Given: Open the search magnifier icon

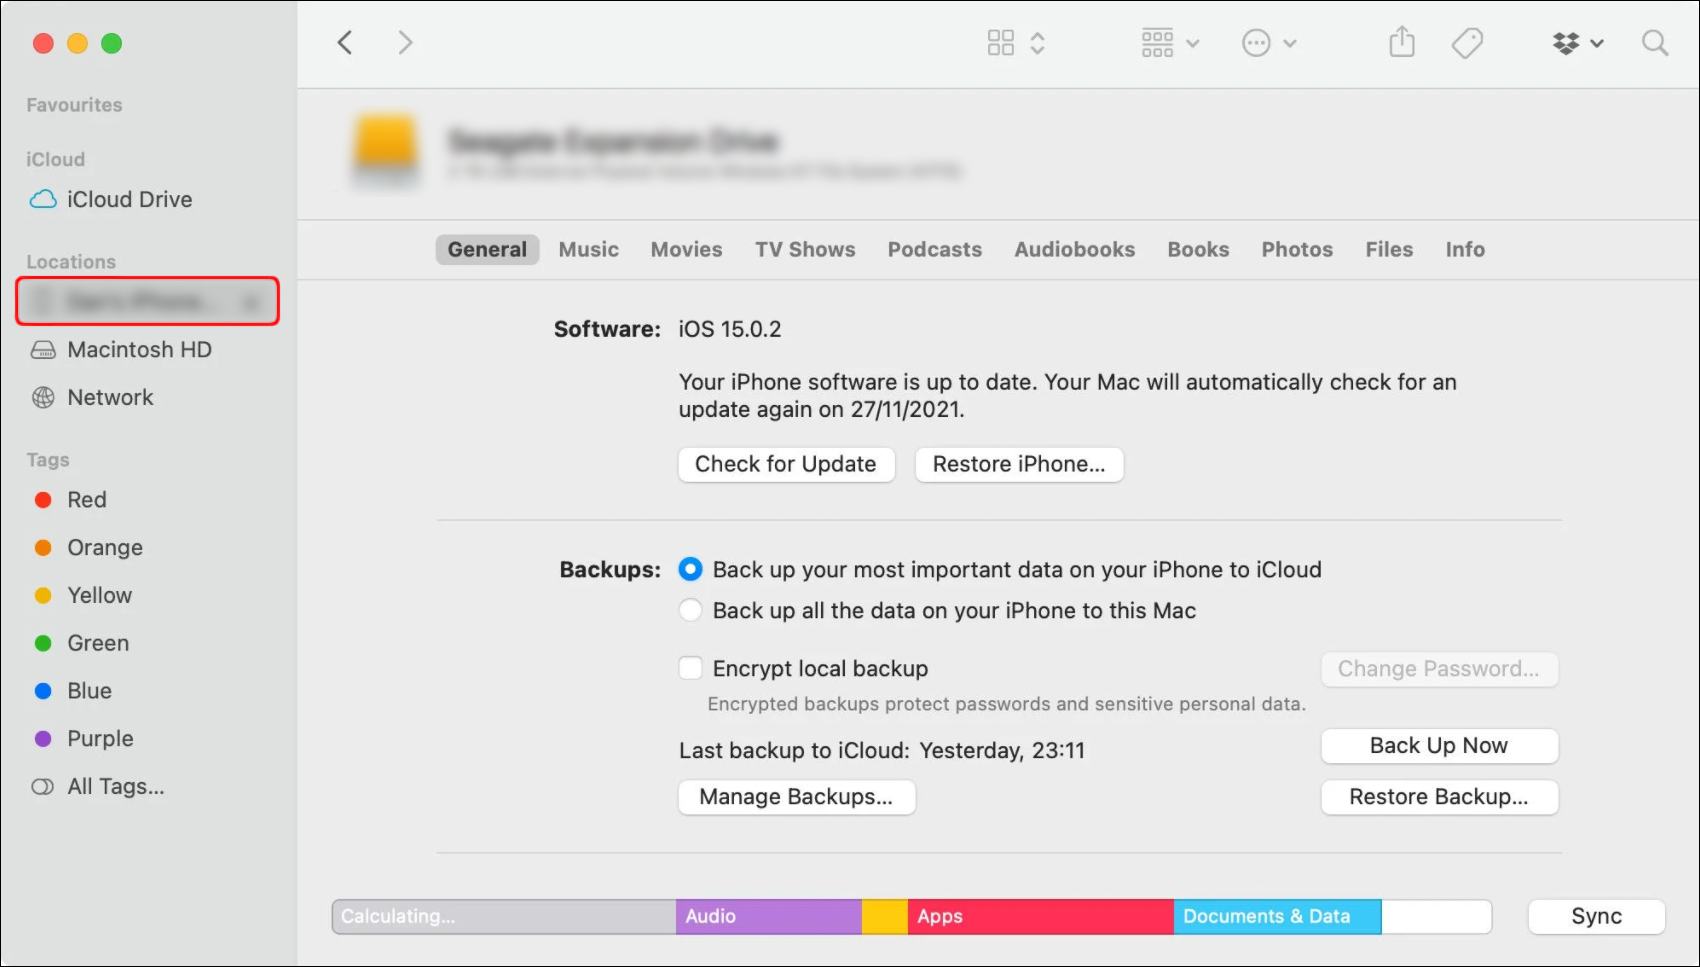Looking at the screenshot, I should 1655,43.
